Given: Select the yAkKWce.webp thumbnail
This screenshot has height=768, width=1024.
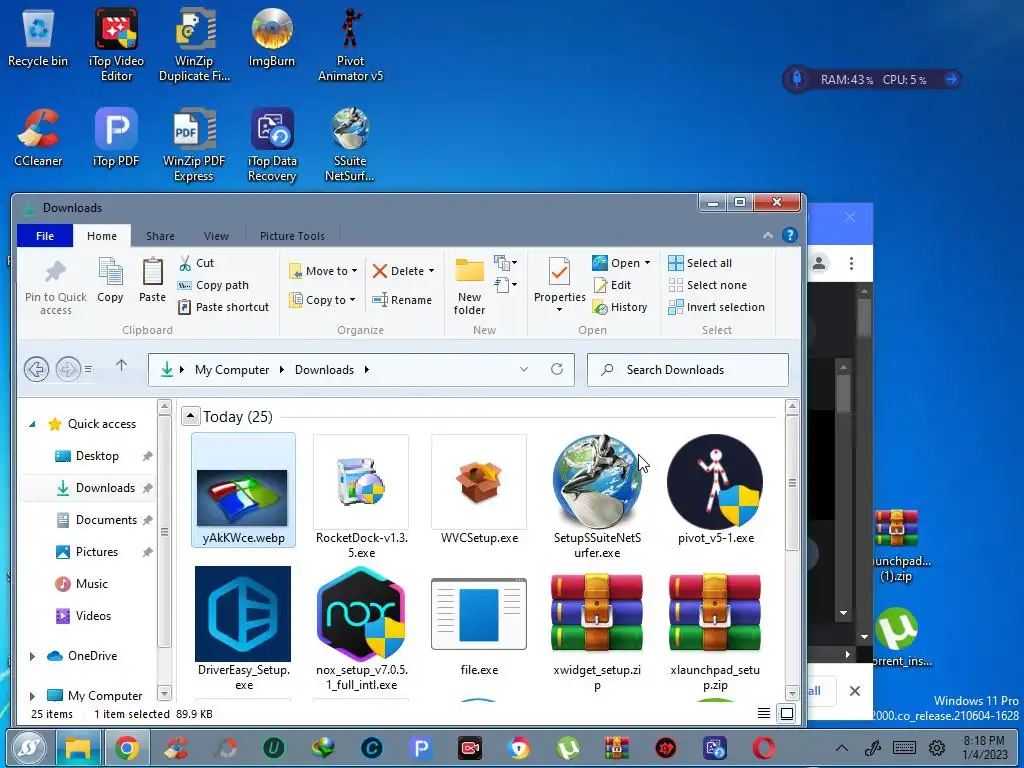Looking at the screenshot, I should point(244,490).
